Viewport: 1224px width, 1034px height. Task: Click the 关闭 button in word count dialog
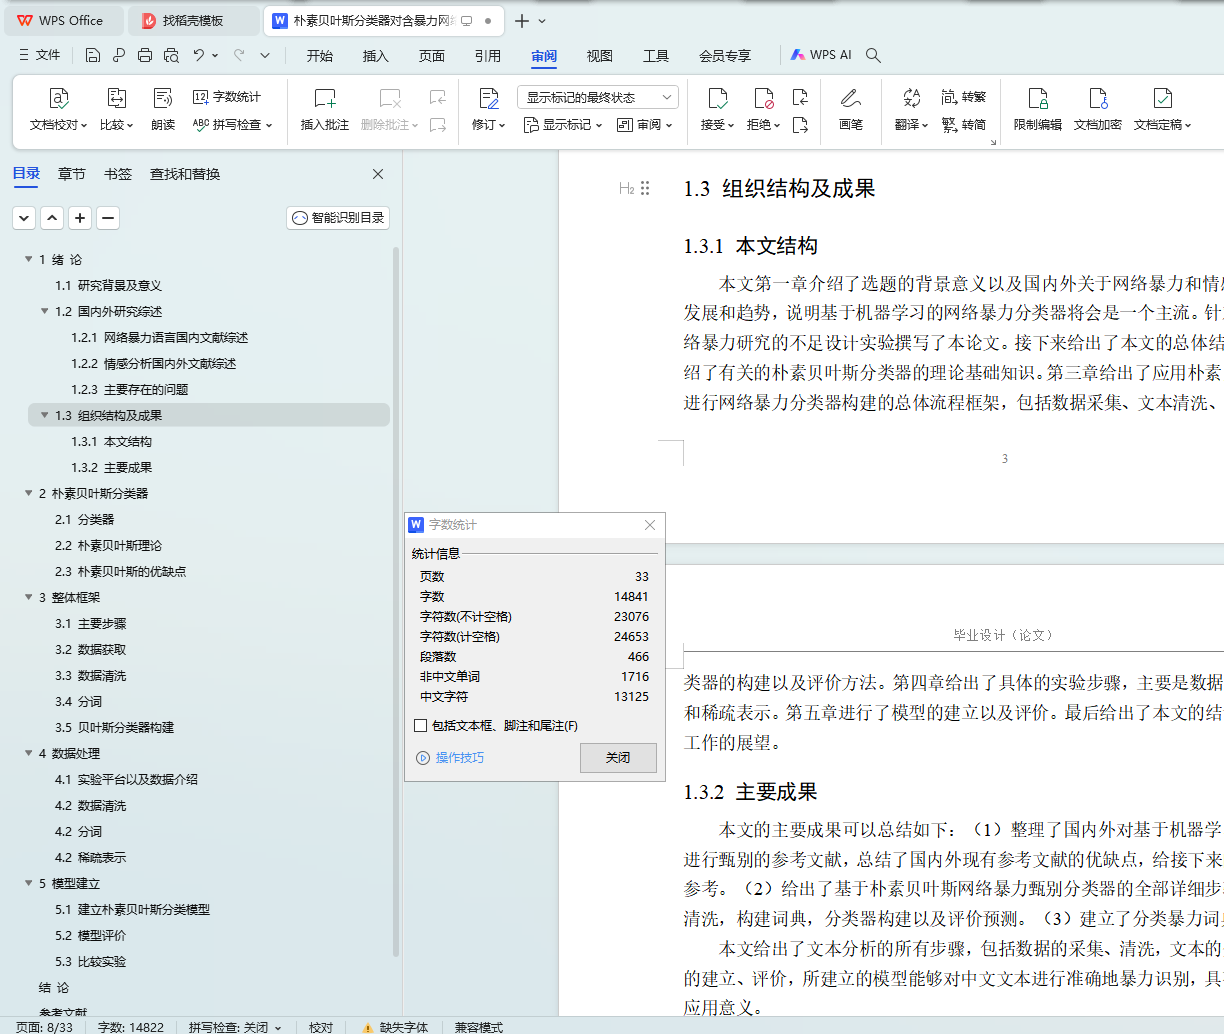coord(618,758)
